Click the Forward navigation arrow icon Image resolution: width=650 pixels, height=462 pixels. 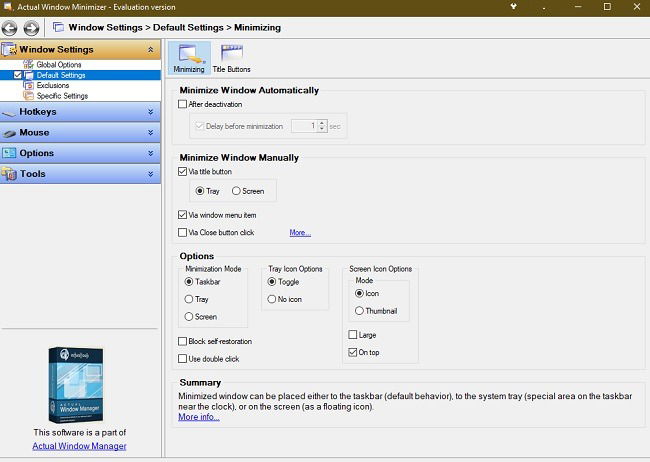[x=31, y=28]
